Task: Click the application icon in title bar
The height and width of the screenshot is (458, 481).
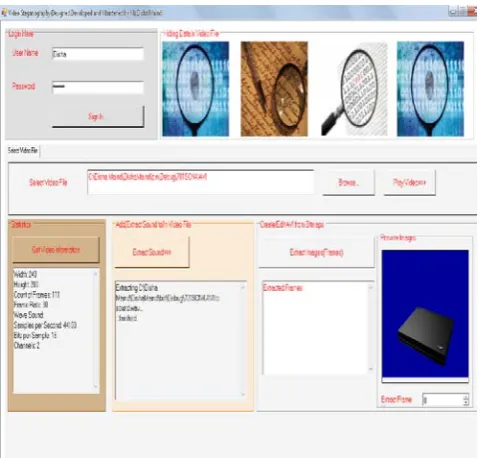Action: tap(4, 13)
